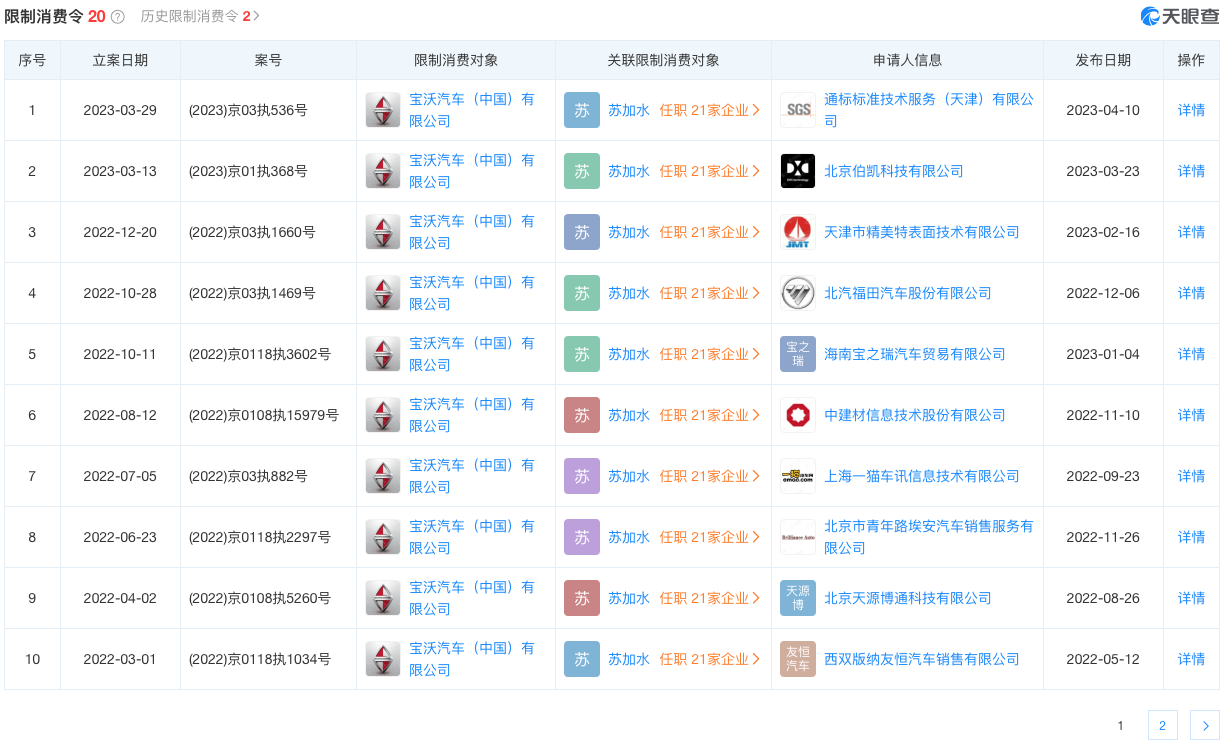Viewport: 1227px width, 746px height.
Task: Click the SGS logo for 通标标准技术服务
Action: [x=798, y=110]
